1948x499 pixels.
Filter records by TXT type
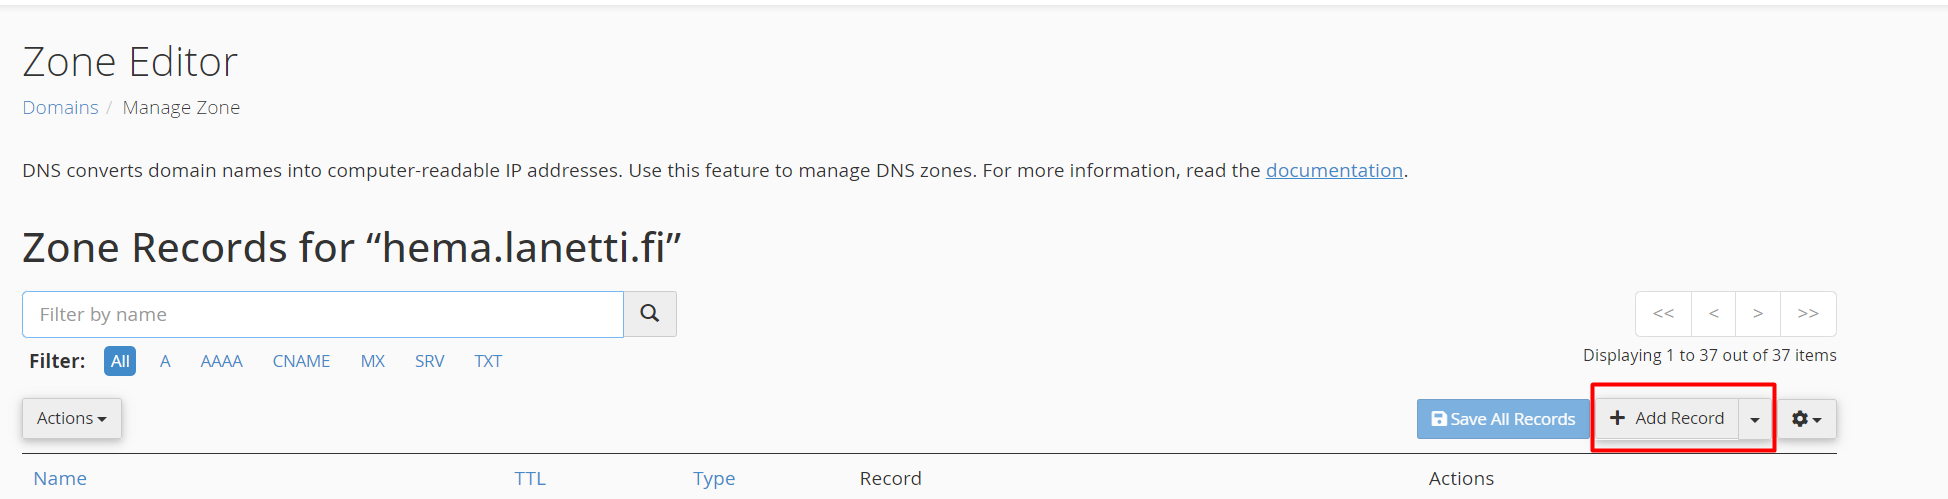(x=488, y=361)
